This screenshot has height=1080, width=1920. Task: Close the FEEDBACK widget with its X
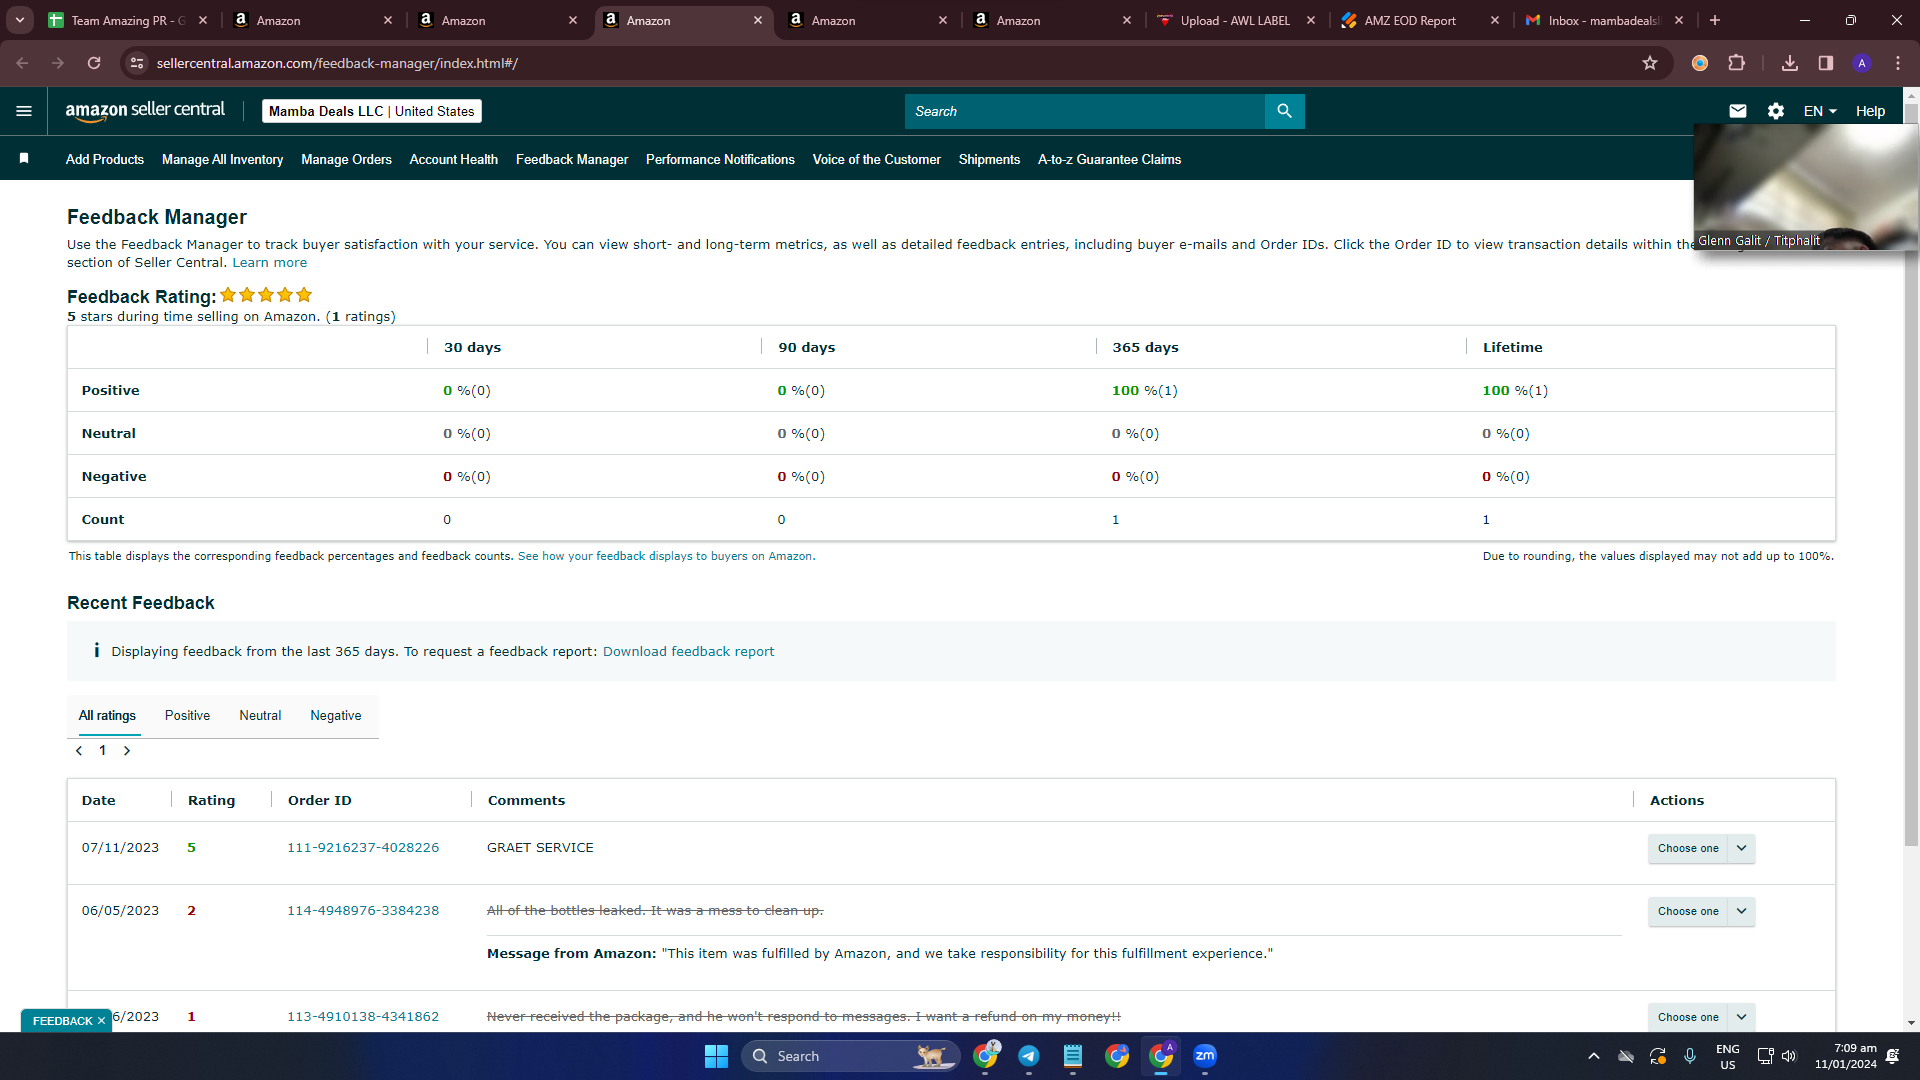pyautogui.click(x=101, y=1021)
